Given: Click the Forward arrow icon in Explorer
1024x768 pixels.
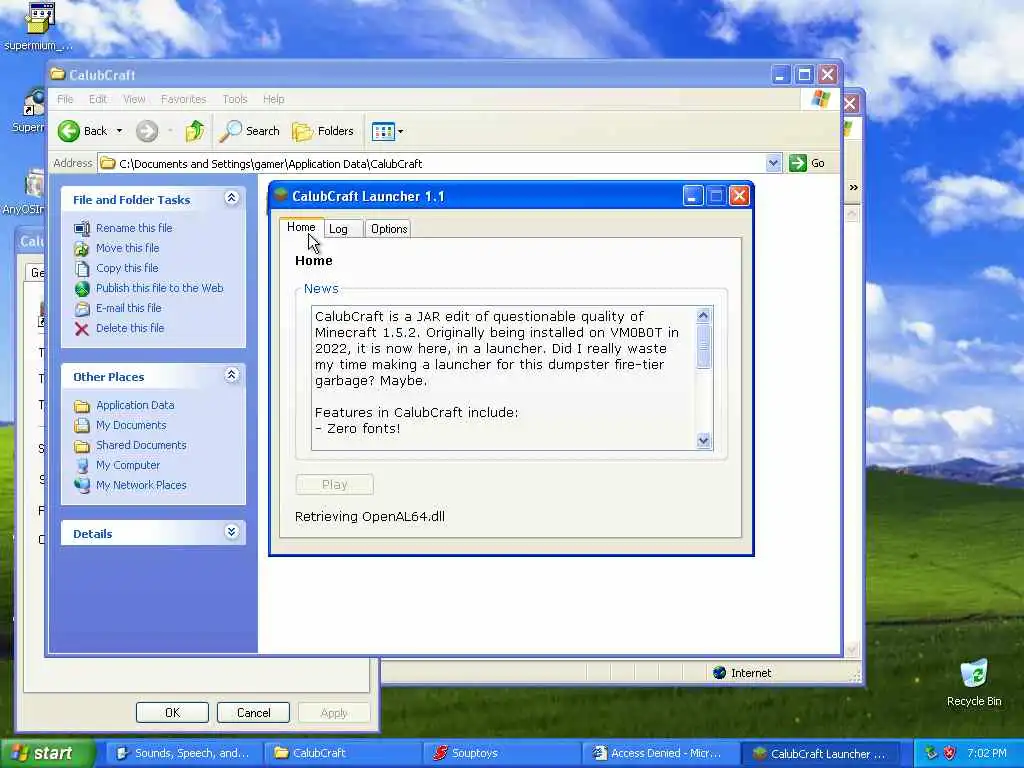Looking at the screenshot, I should click(147, 131).
